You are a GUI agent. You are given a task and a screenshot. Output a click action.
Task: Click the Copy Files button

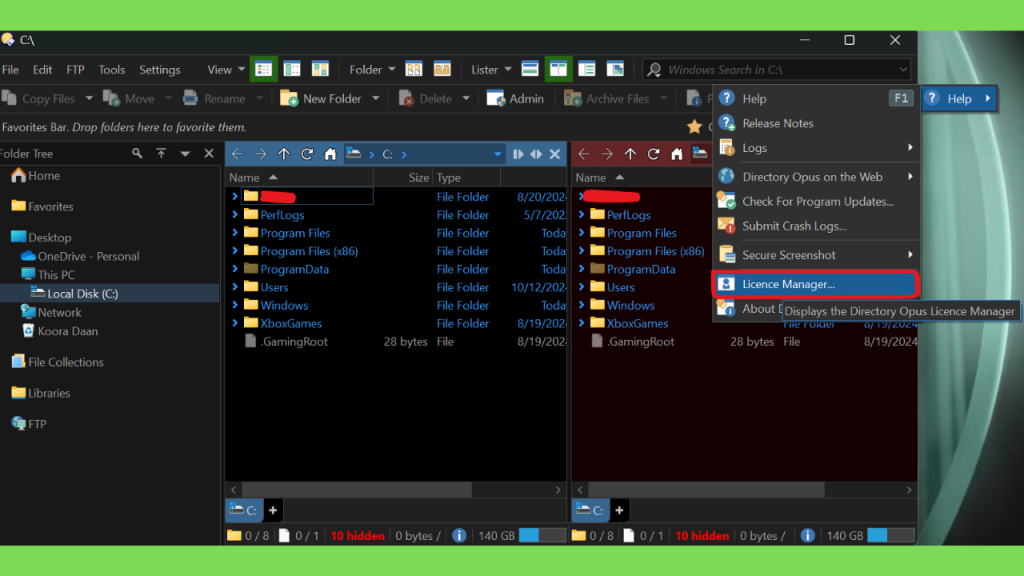[39, 99]
